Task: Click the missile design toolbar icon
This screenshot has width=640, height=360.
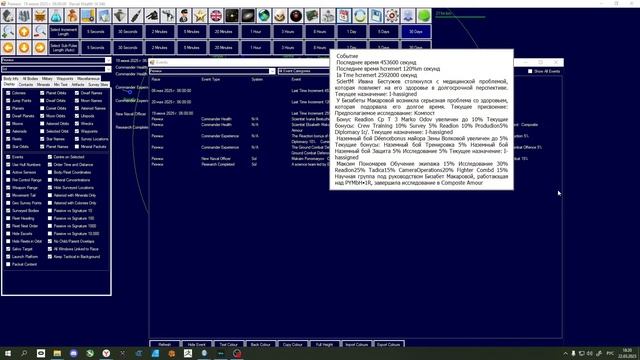Action: (136, 16)
